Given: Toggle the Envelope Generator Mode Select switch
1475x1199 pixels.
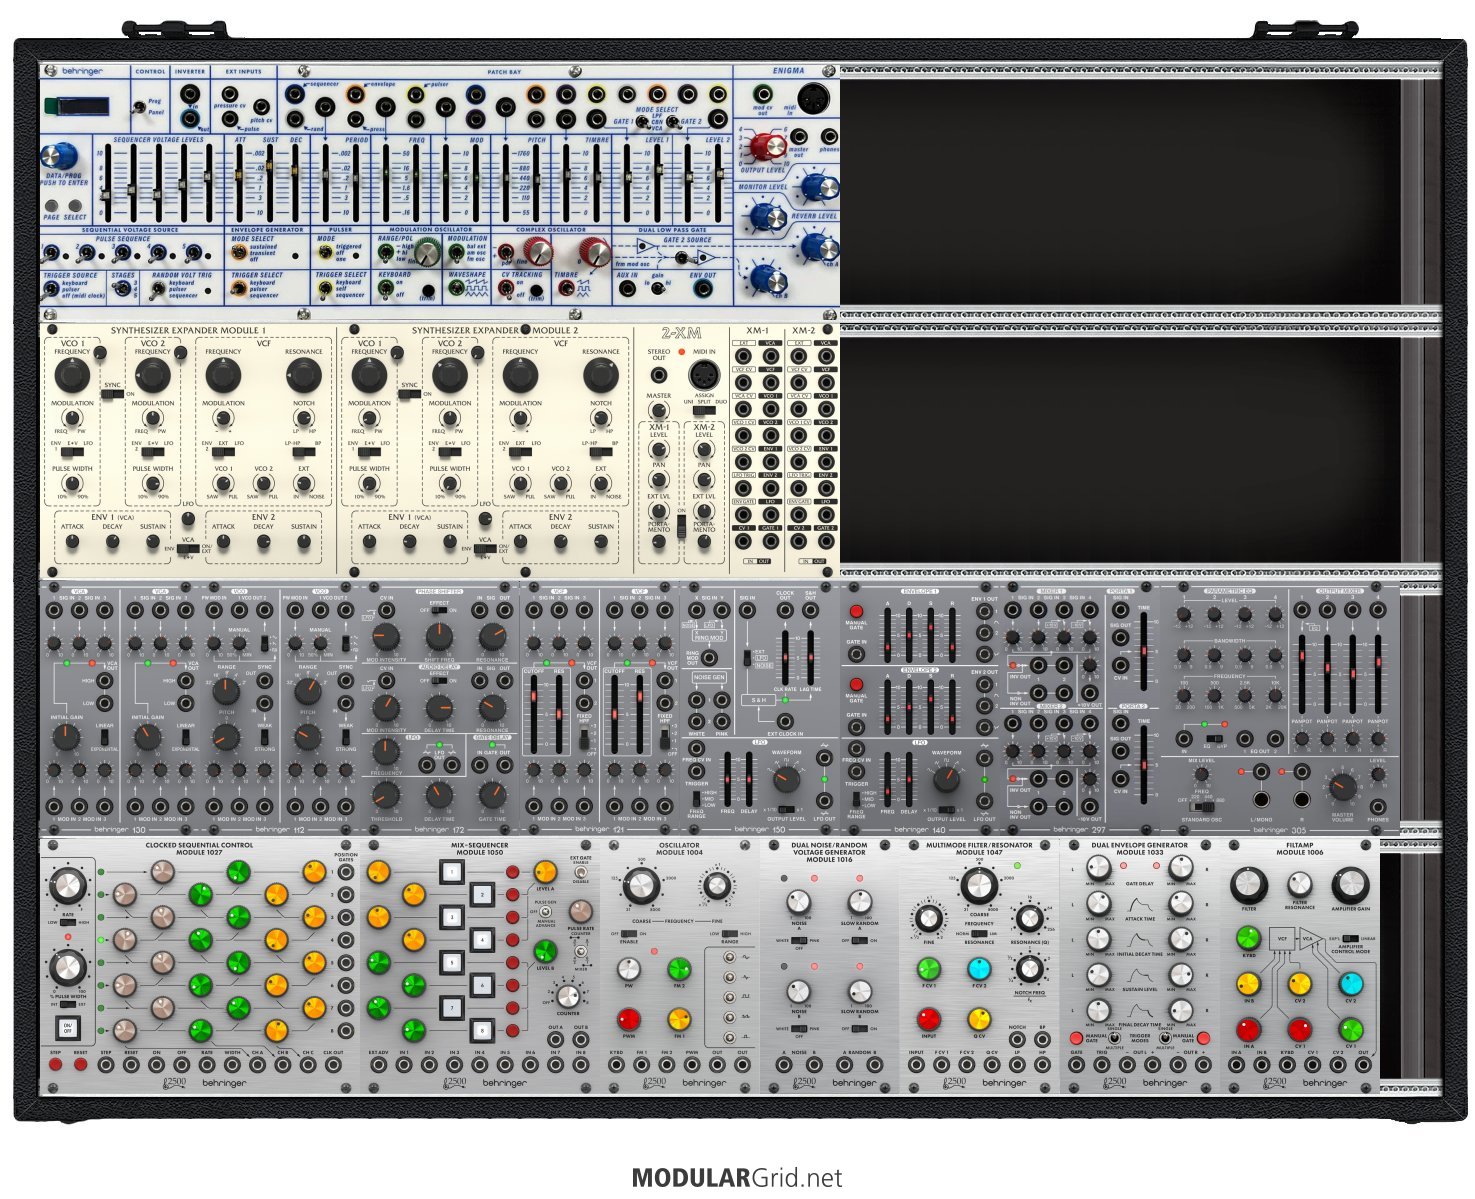Looking at the screenshot, I should tap(239, 251).
